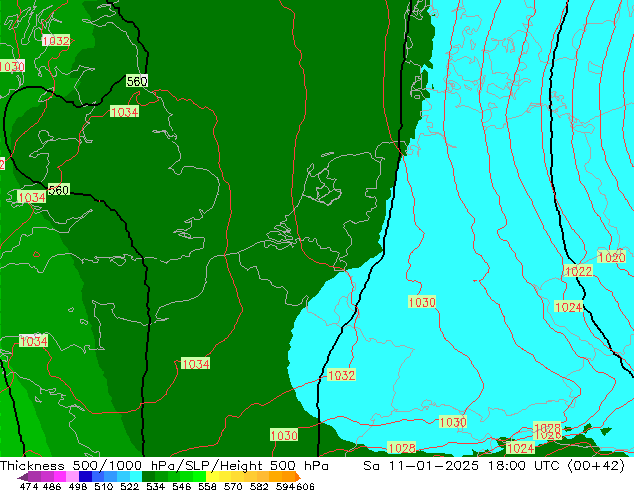
Task: Click the '510' legend scale value
Action: tap(104, 486)
